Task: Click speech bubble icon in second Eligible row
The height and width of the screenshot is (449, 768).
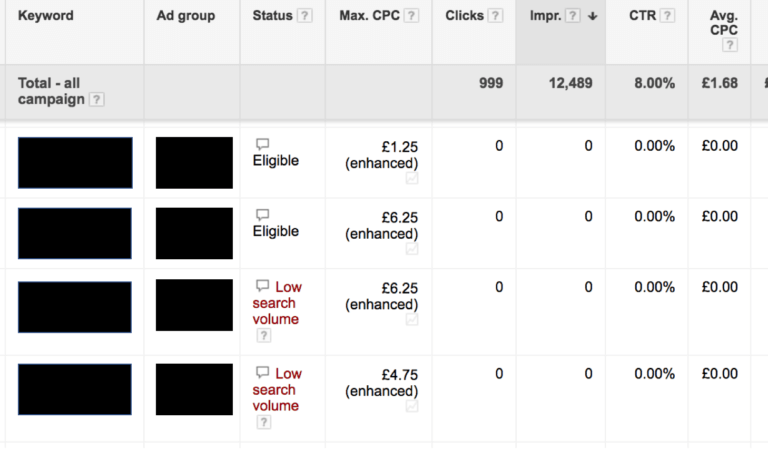Action: pos(262,214)
